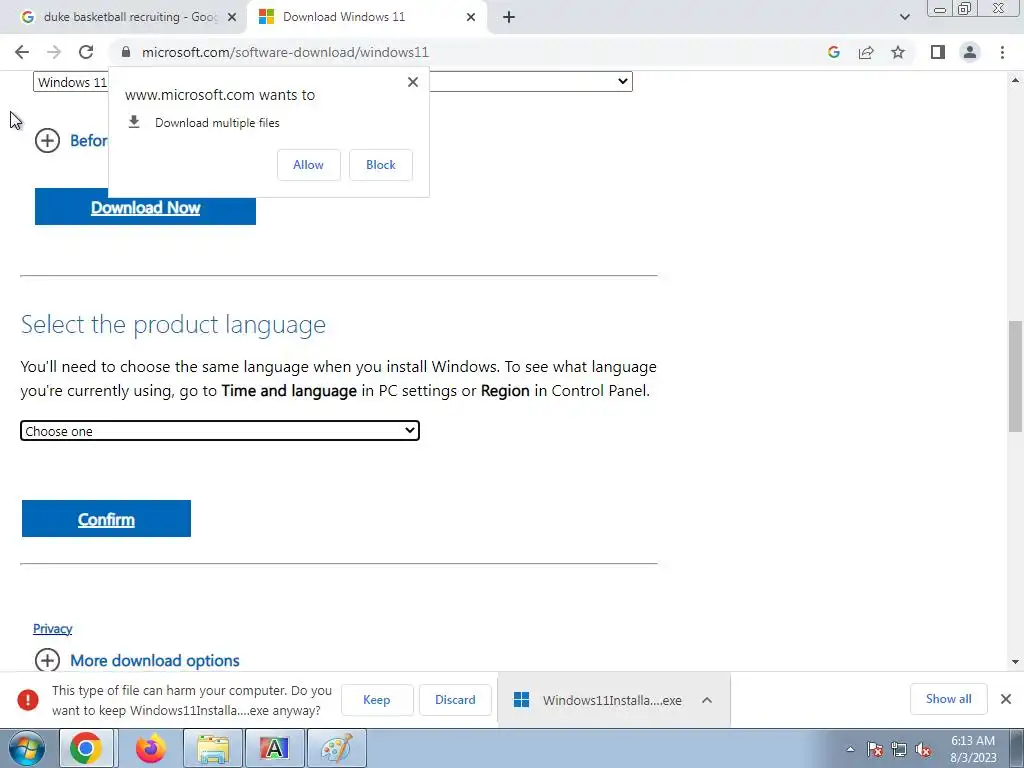This screenshot has height=768, width=1024.
Task: Launch Firefox from the taskbar
Action: 151,748
